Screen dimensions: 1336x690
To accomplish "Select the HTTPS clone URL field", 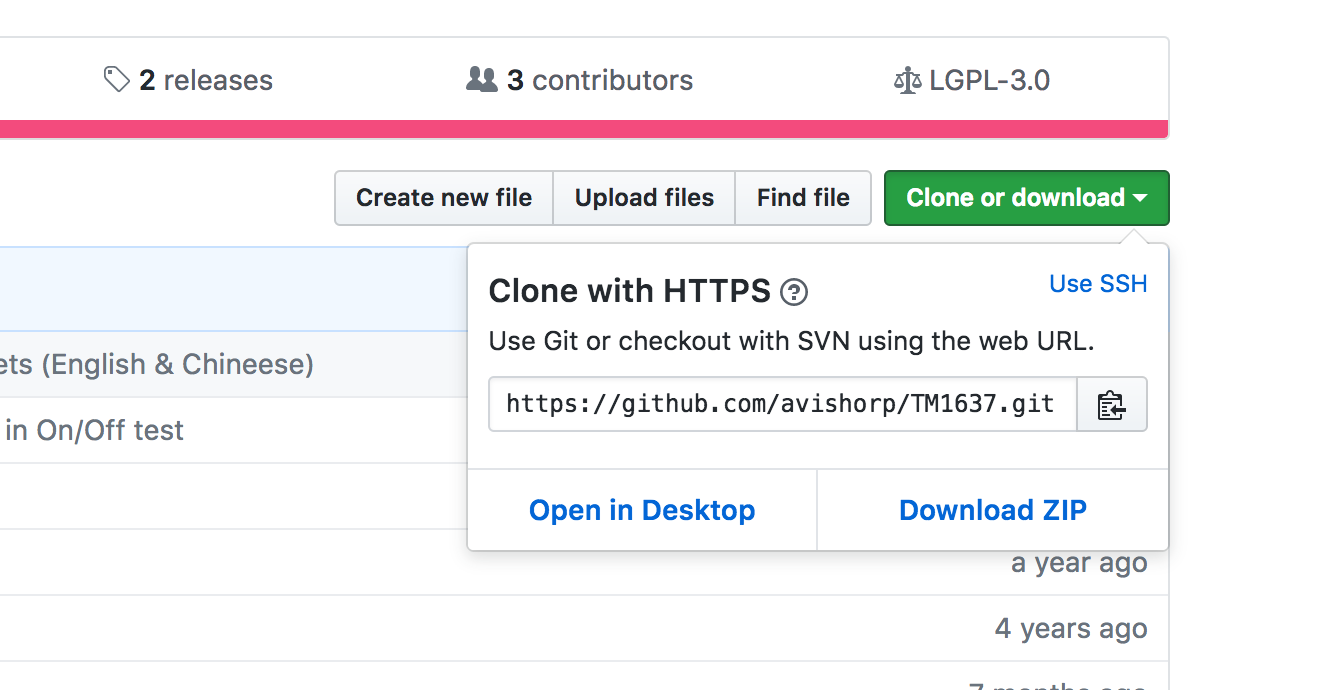I will 781,404.
